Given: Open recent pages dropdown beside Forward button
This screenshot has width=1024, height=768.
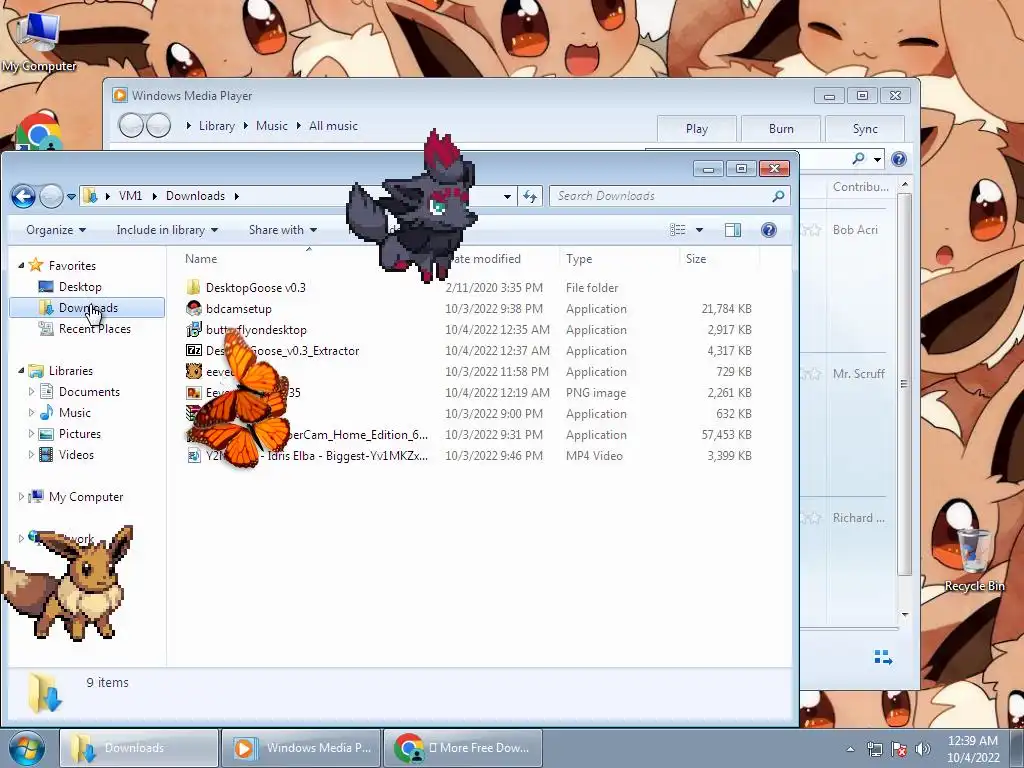Looking at the screenshot, I should click(71, 197).
